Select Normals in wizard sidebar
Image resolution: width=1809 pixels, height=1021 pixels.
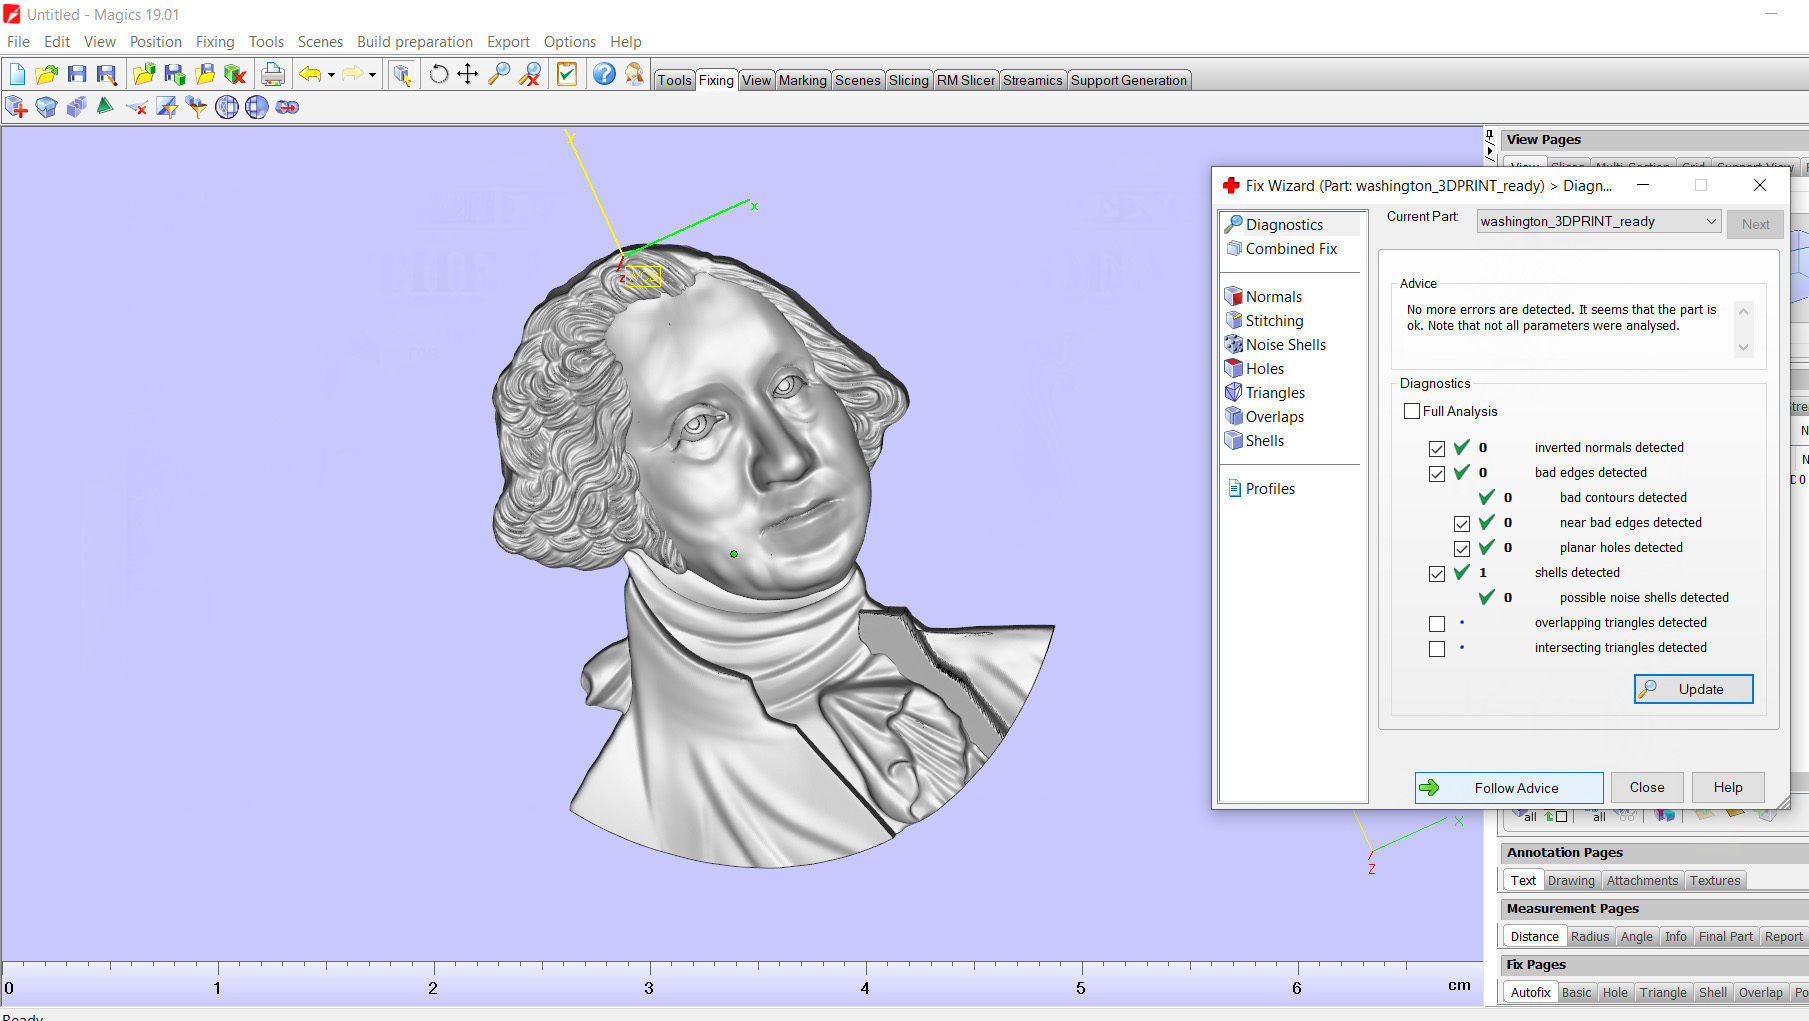pyautogui.click(x=1264, y=297)
